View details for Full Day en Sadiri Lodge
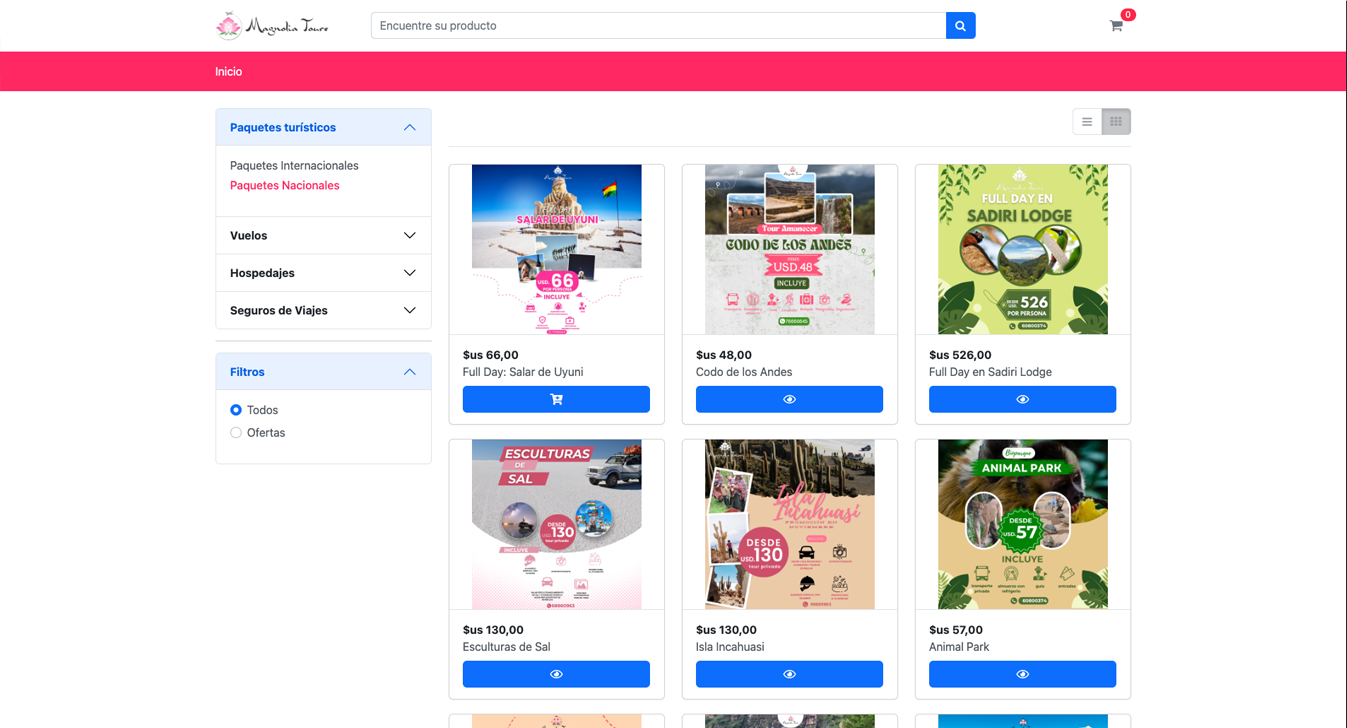The width and height of the screenshot is (1347, 728). coord(1022,399)
